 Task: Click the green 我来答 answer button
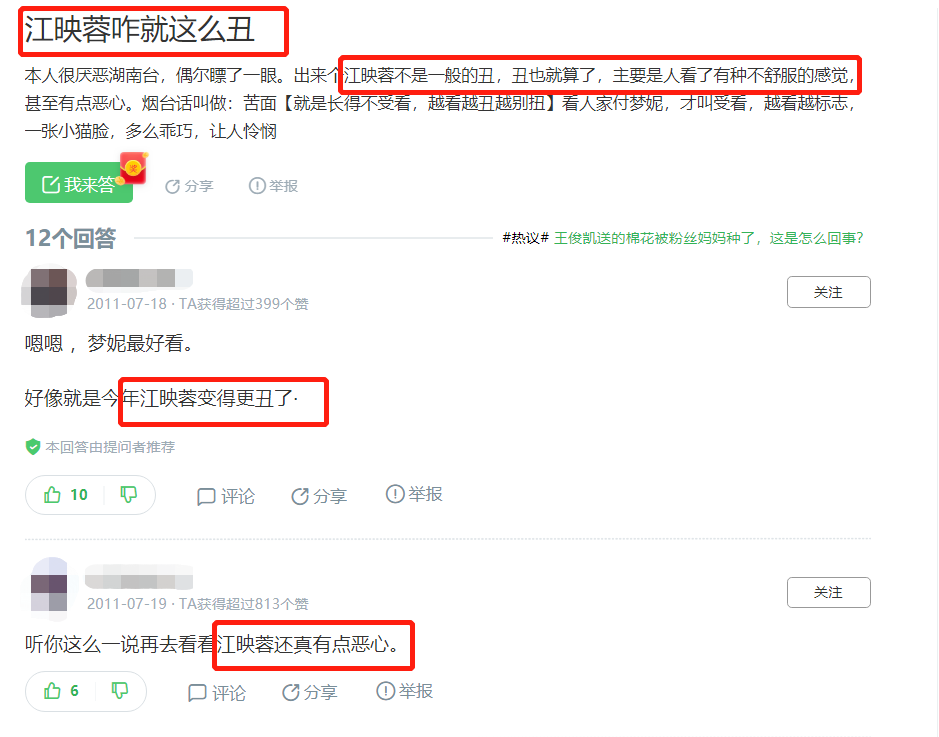coord(78,183)
